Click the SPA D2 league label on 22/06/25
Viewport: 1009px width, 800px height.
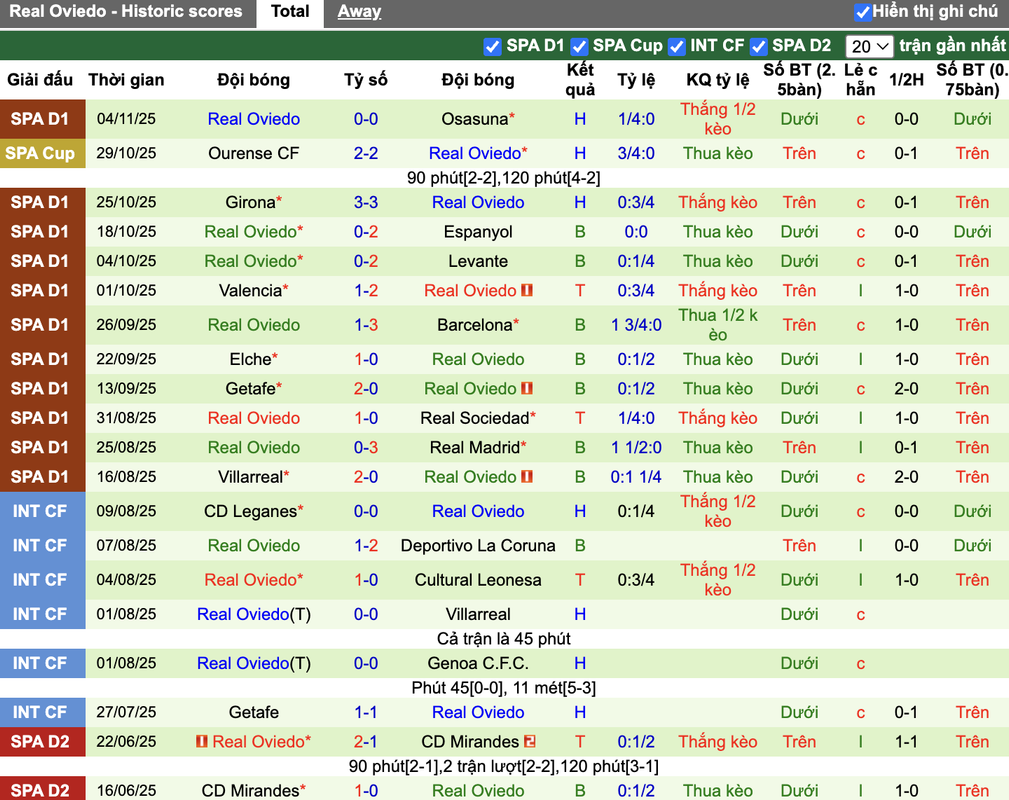pos(40,741)
